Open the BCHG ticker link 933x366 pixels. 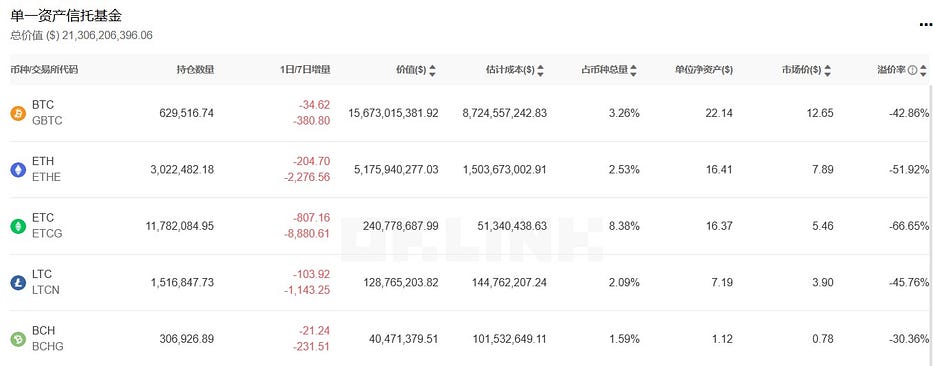coord(48,347)
